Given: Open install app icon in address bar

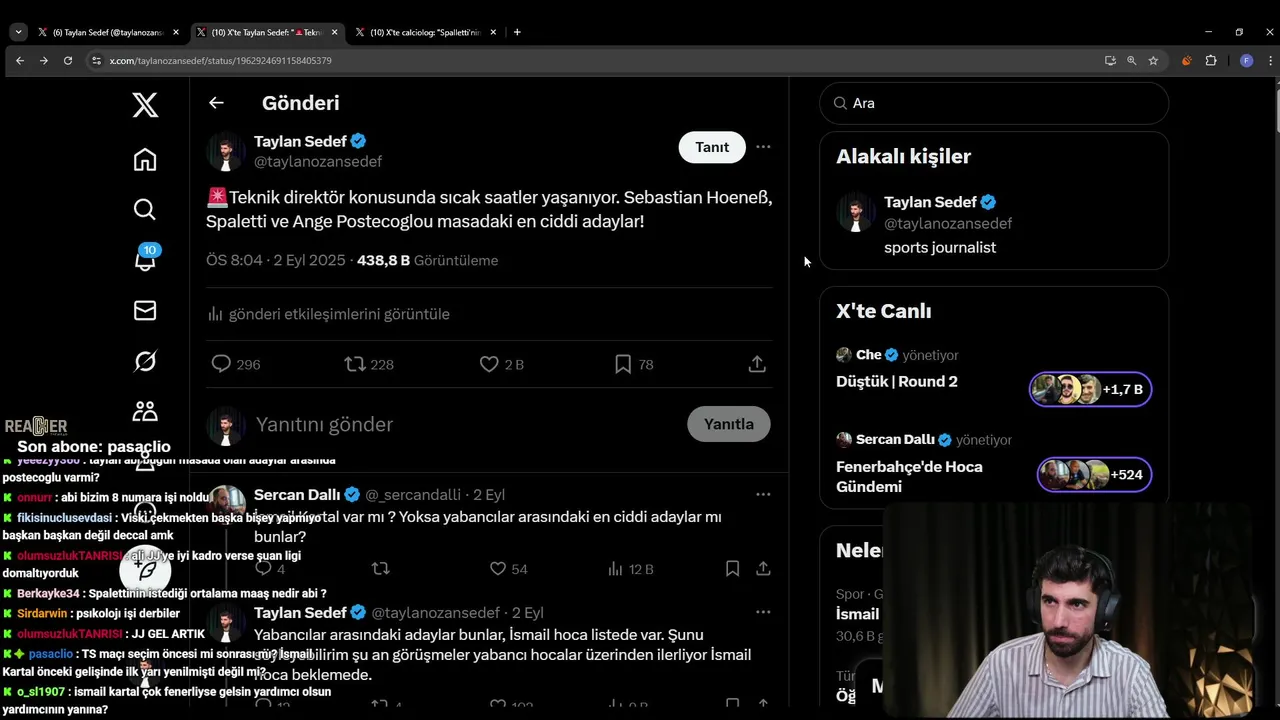Looking at the screenshot, I should click(x=1110, y=60).
